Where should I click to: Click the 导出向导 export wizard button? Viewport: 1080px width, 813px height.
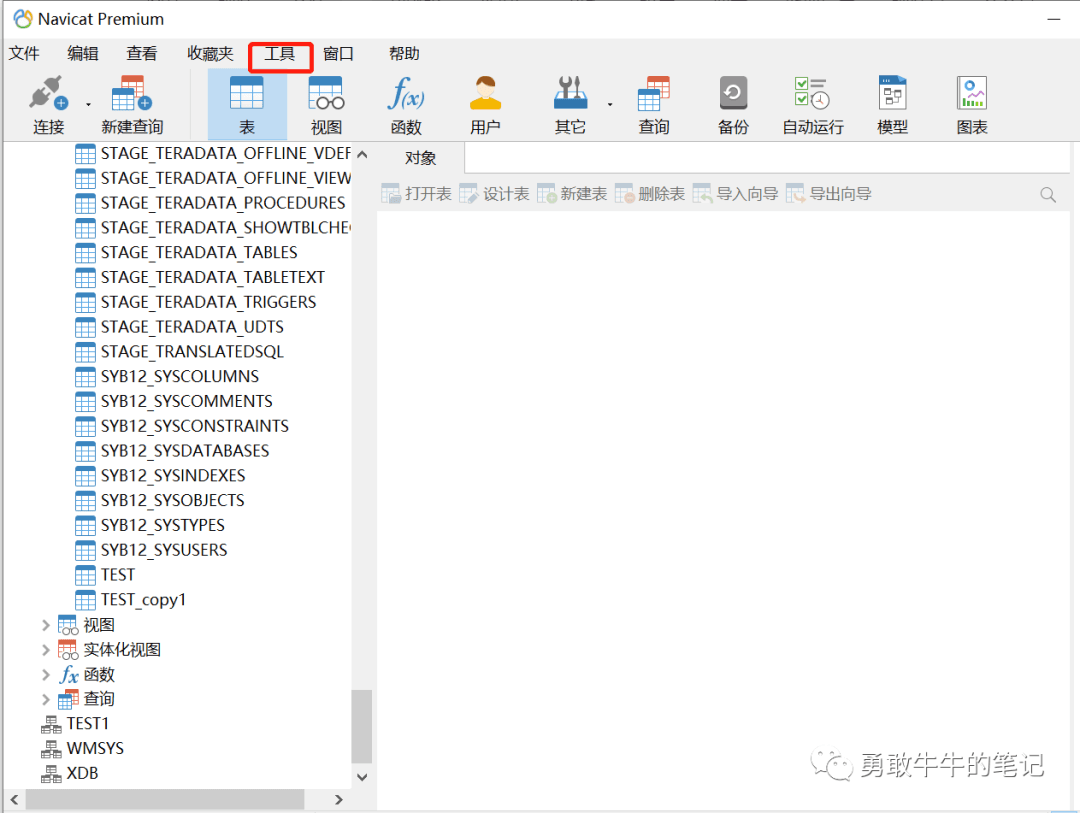click(829, 194)
